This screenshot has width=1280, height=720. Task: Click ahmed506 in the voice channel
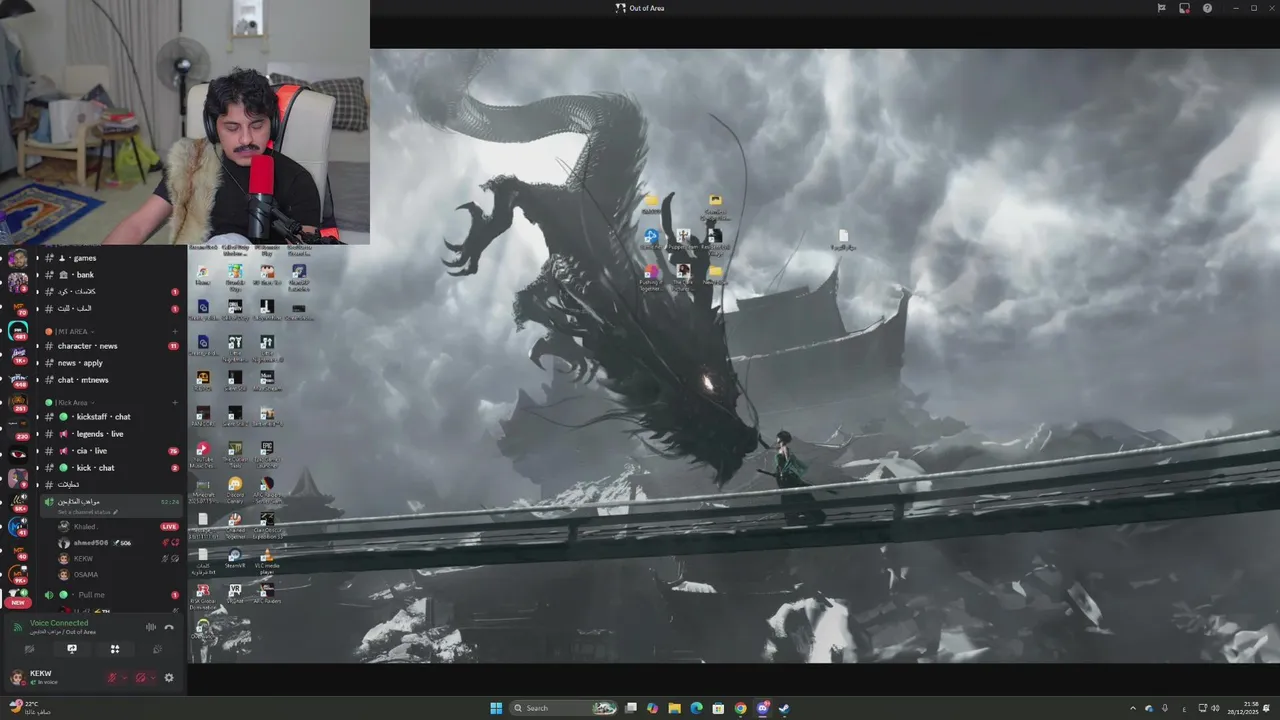click(118, 543)
